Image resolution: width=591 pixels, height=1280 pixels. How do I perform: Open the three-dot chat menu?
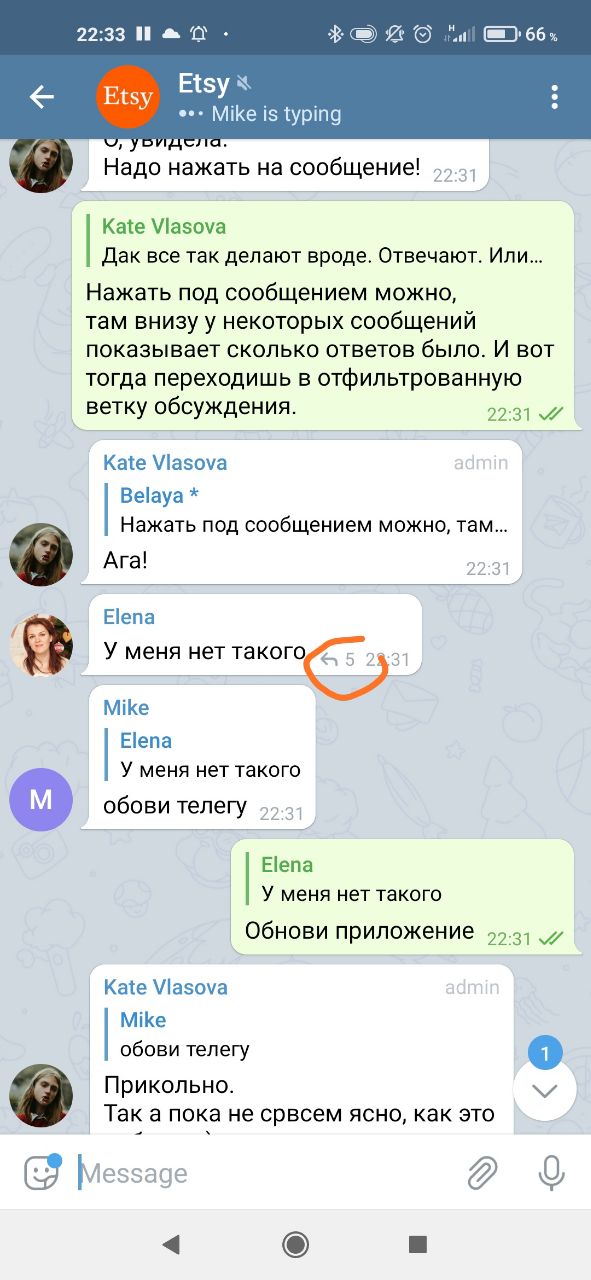click(554, 97)
